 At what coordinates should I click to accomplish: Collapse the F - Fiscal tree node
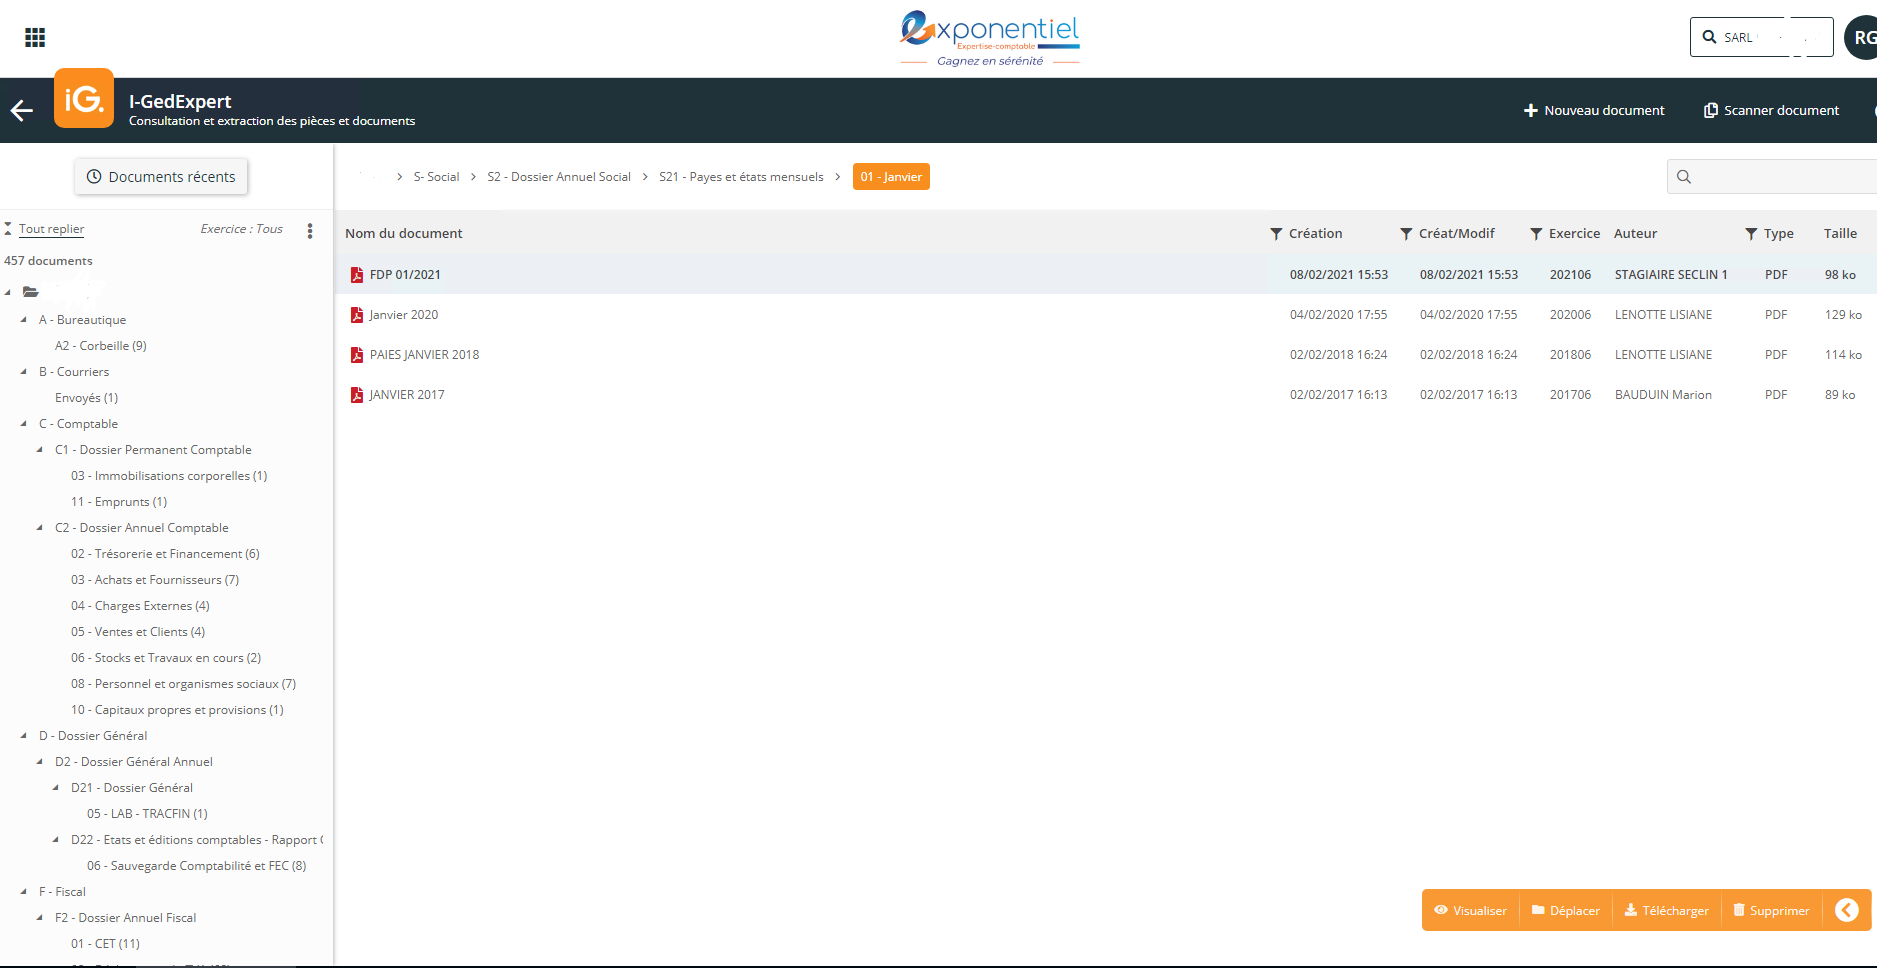(x=24, y=892)
